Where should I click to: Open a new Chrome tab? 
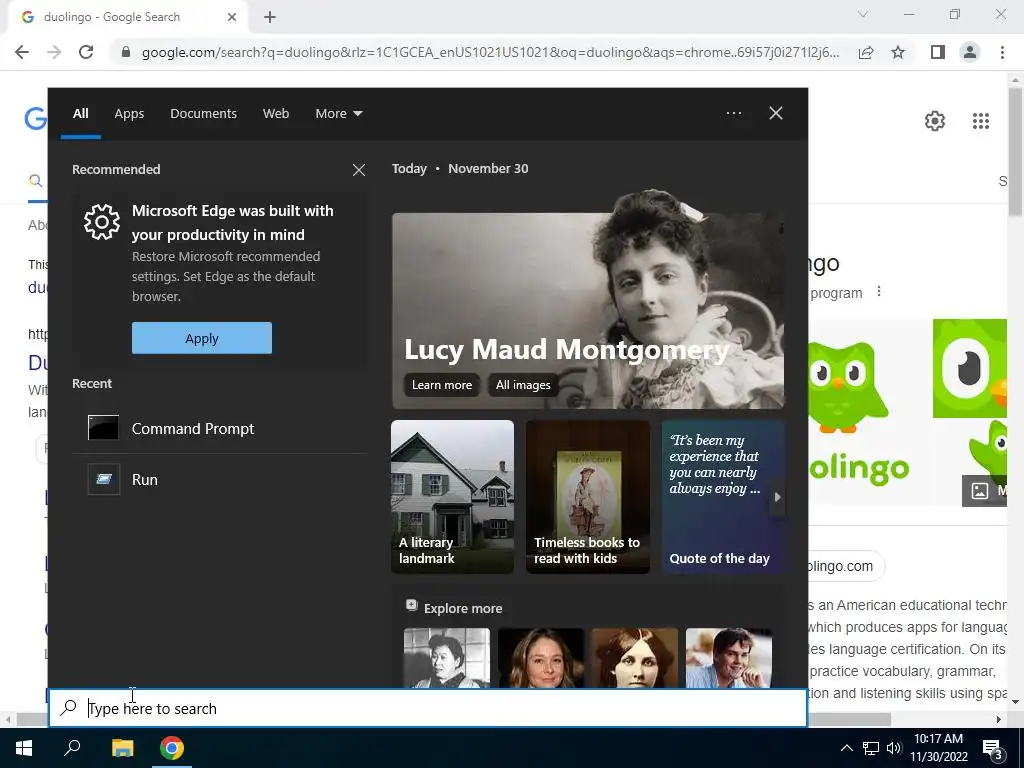(x=270, y=18)
